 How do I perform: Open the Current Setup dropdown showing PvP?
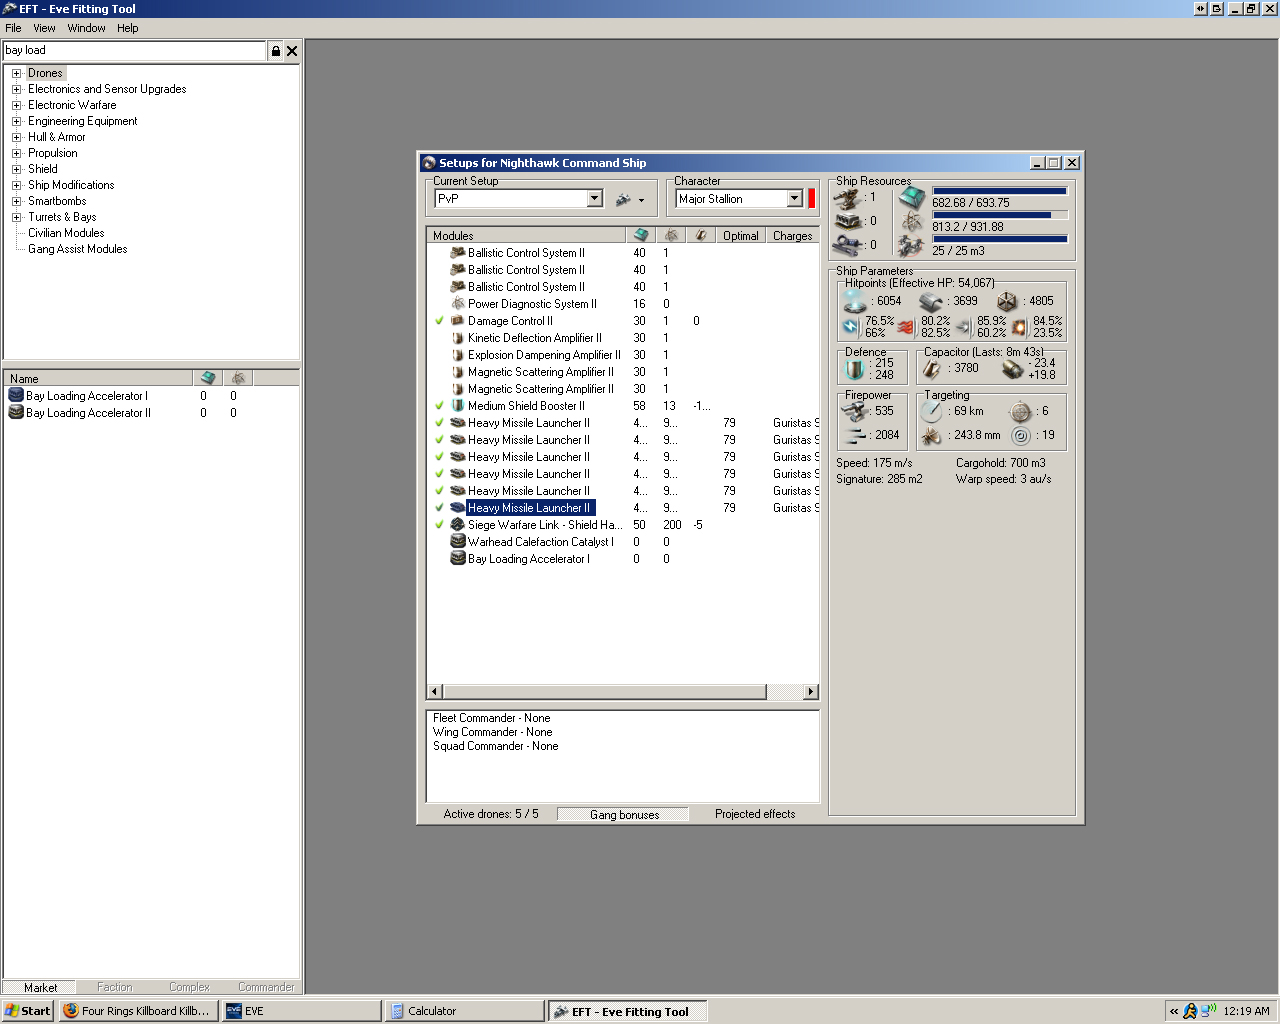594,198
